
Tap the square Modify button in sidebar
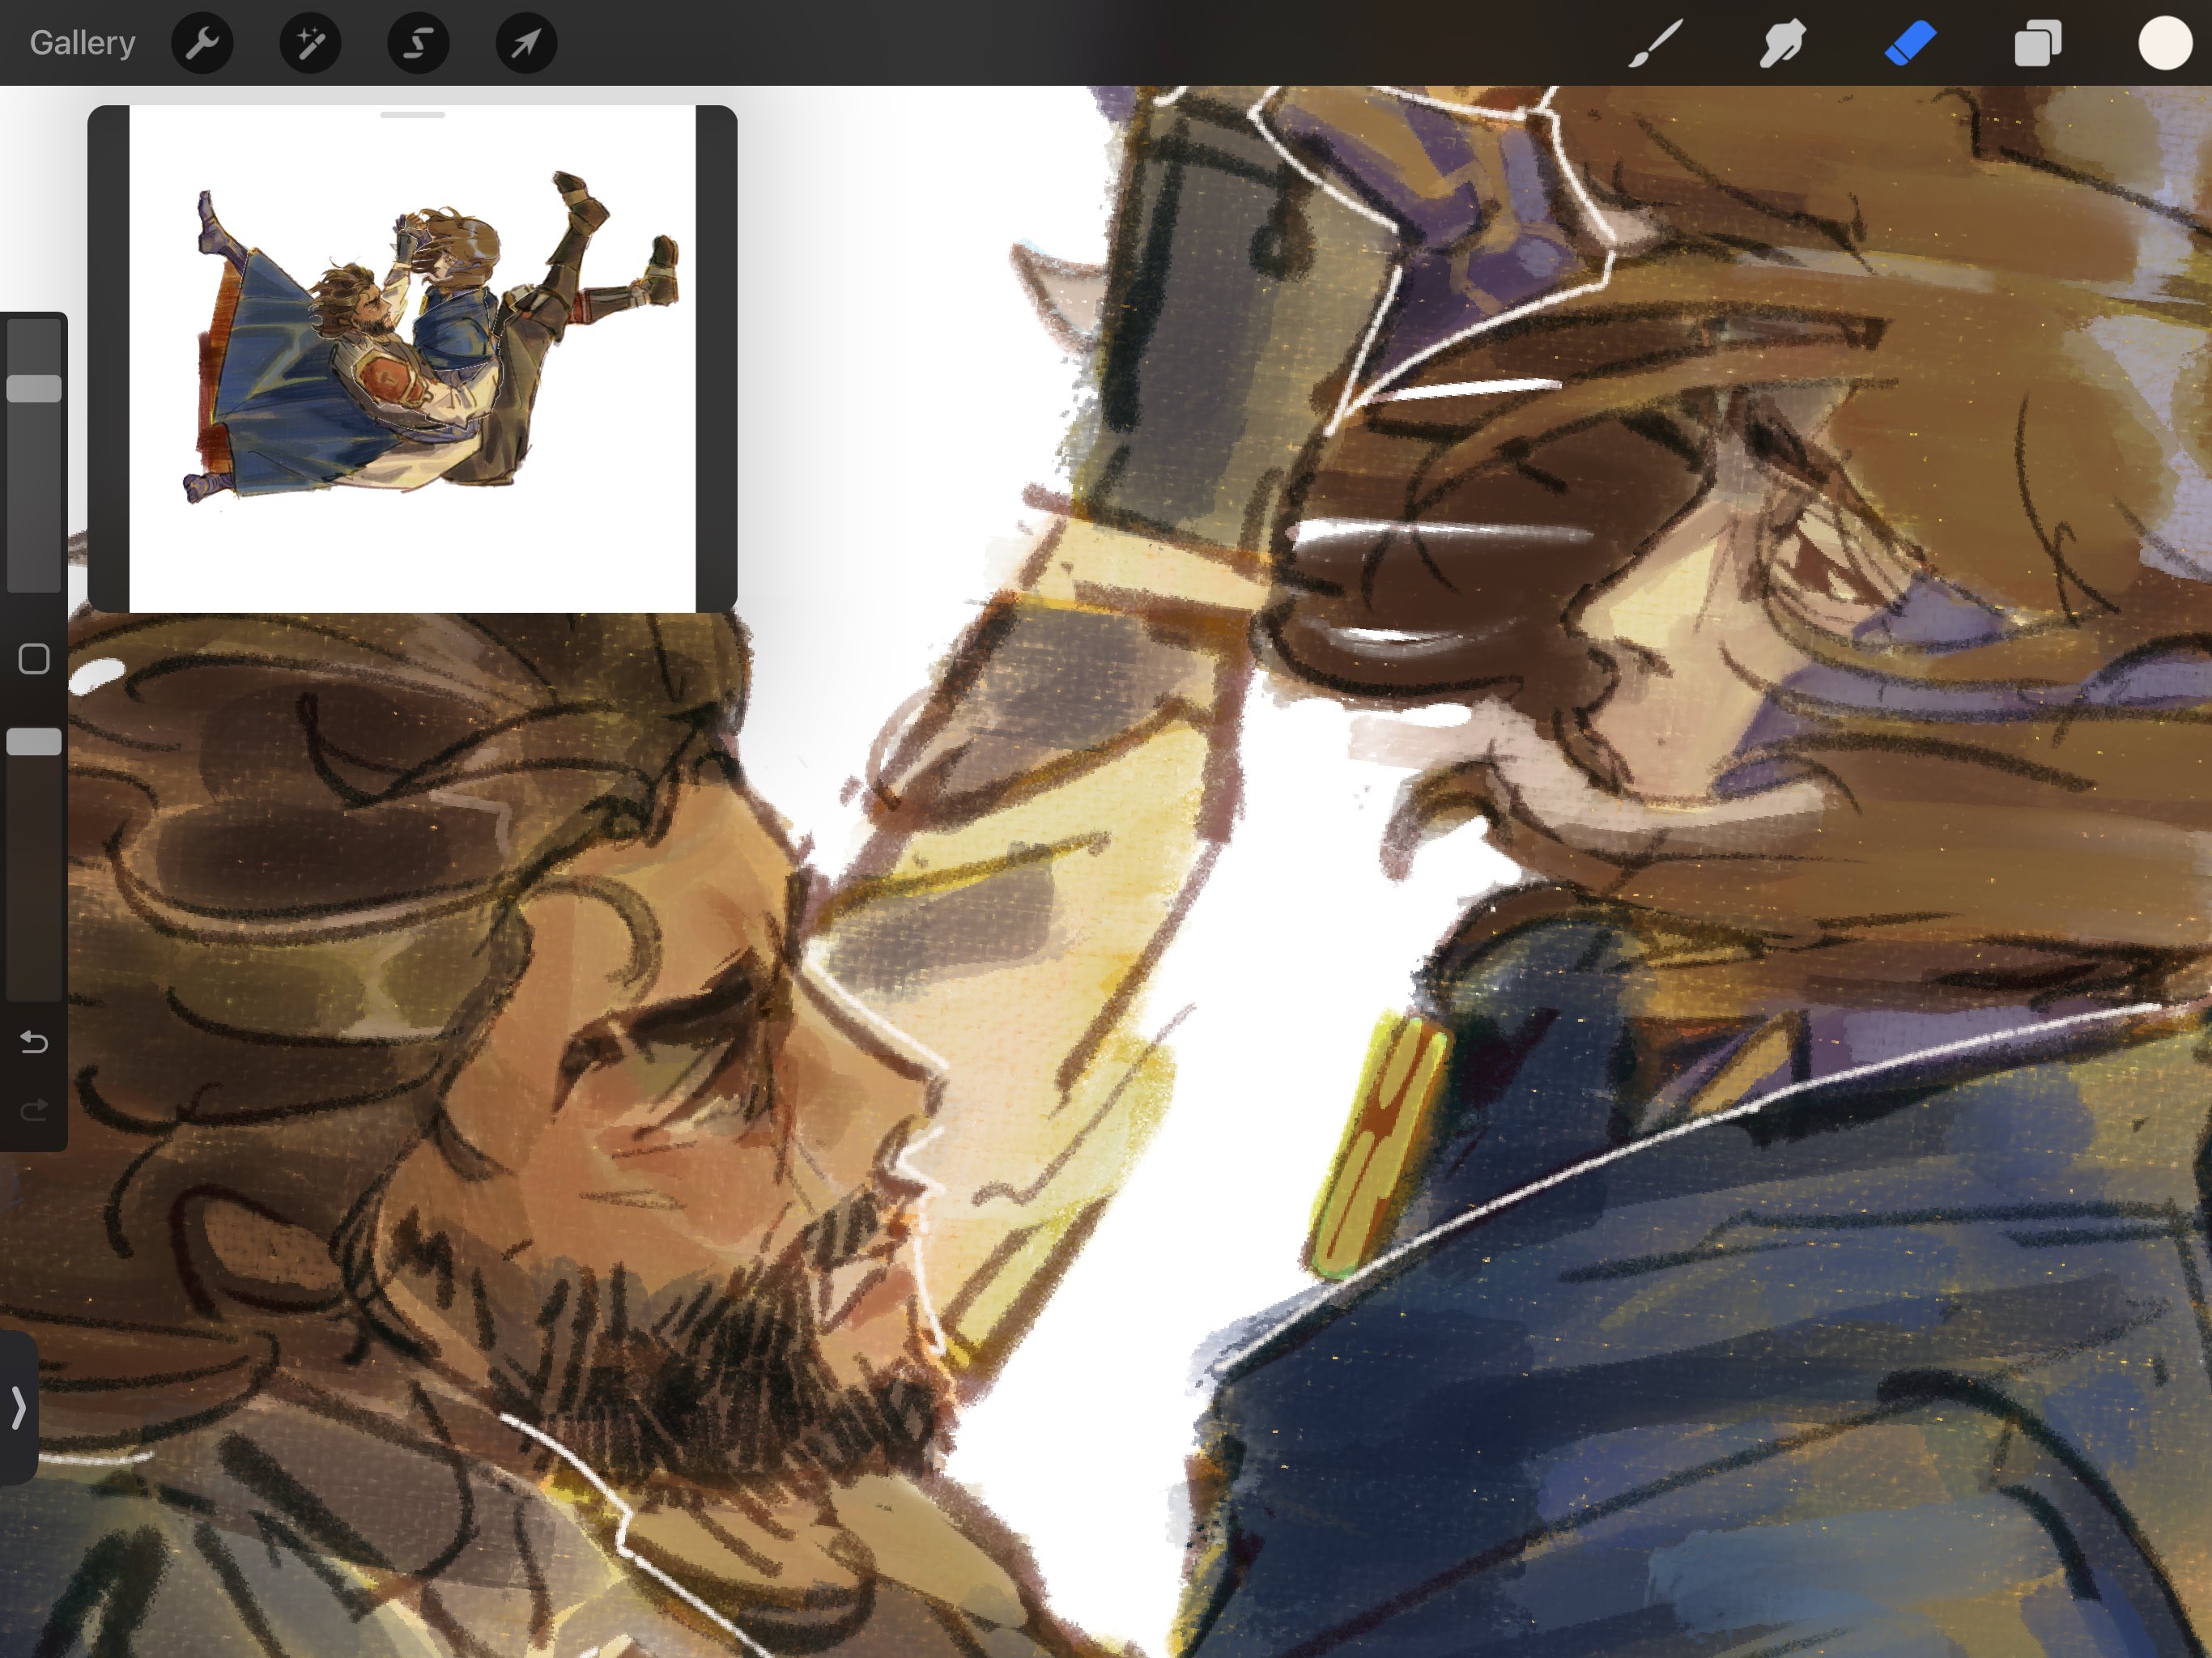(x=34, y=658)
